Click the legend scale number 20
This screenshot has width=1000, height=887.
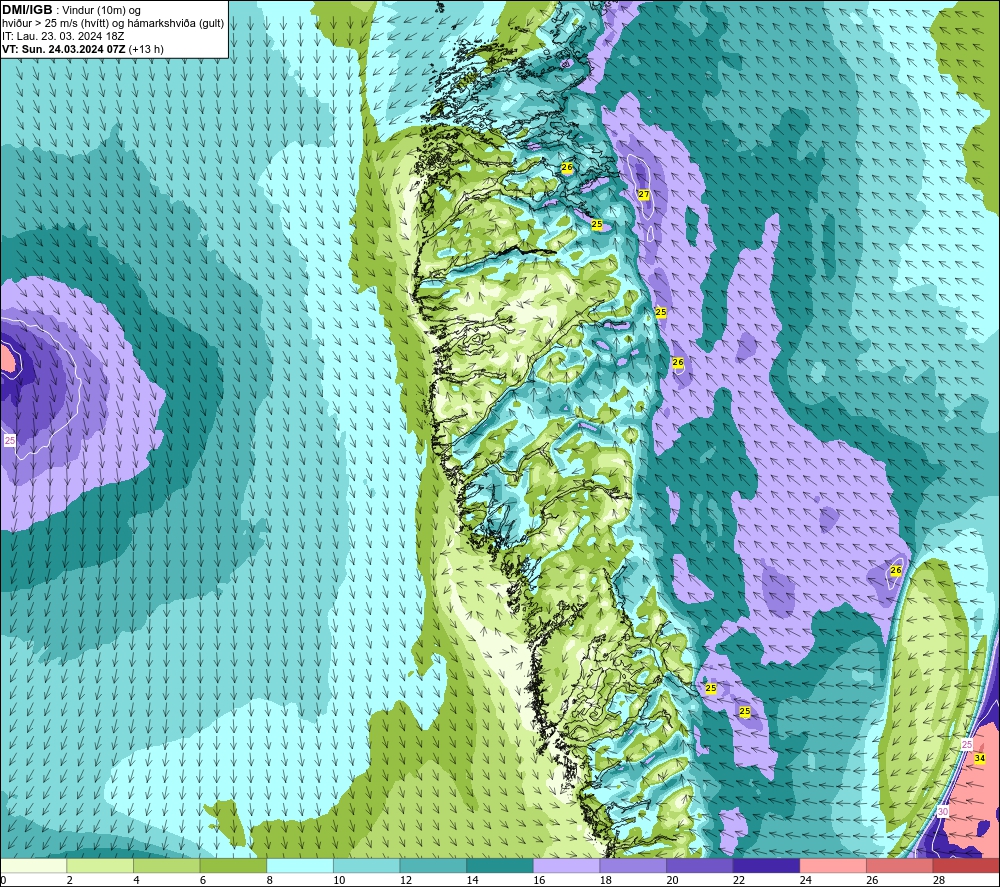672,880
